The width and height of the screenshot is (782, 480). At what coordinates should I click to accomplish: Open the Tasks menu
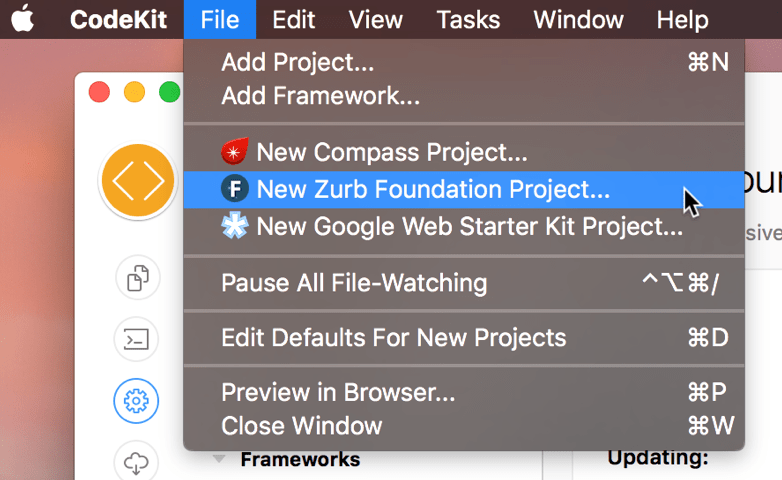tap(468, 19)
